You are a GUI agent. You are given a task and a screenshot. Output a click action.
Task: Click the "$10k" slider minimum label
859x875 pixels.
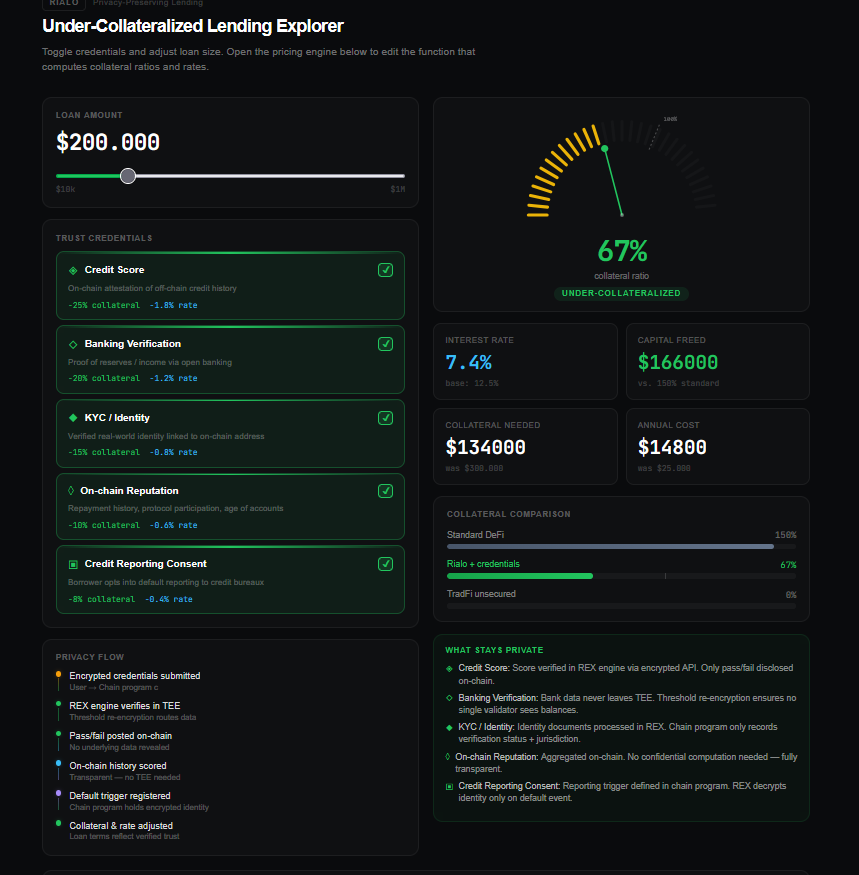65,190
